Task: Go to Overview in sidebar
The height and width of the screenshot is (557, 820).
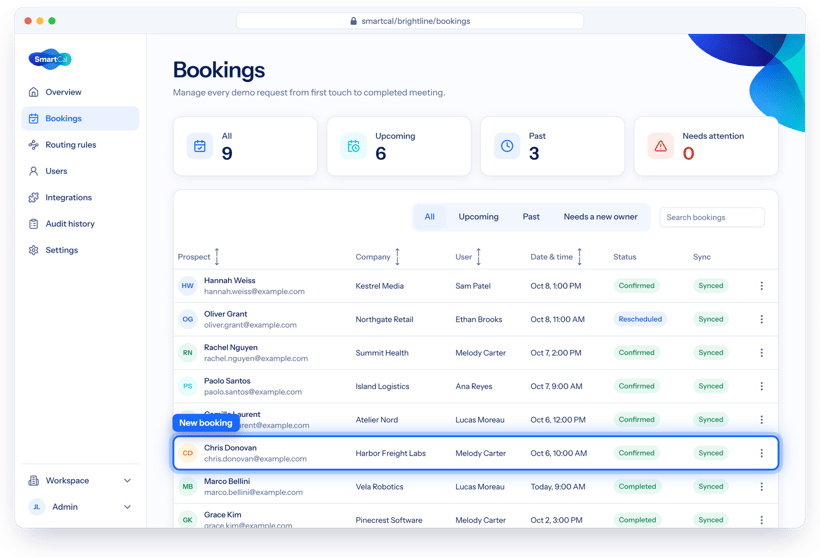Action: (81, 92)
